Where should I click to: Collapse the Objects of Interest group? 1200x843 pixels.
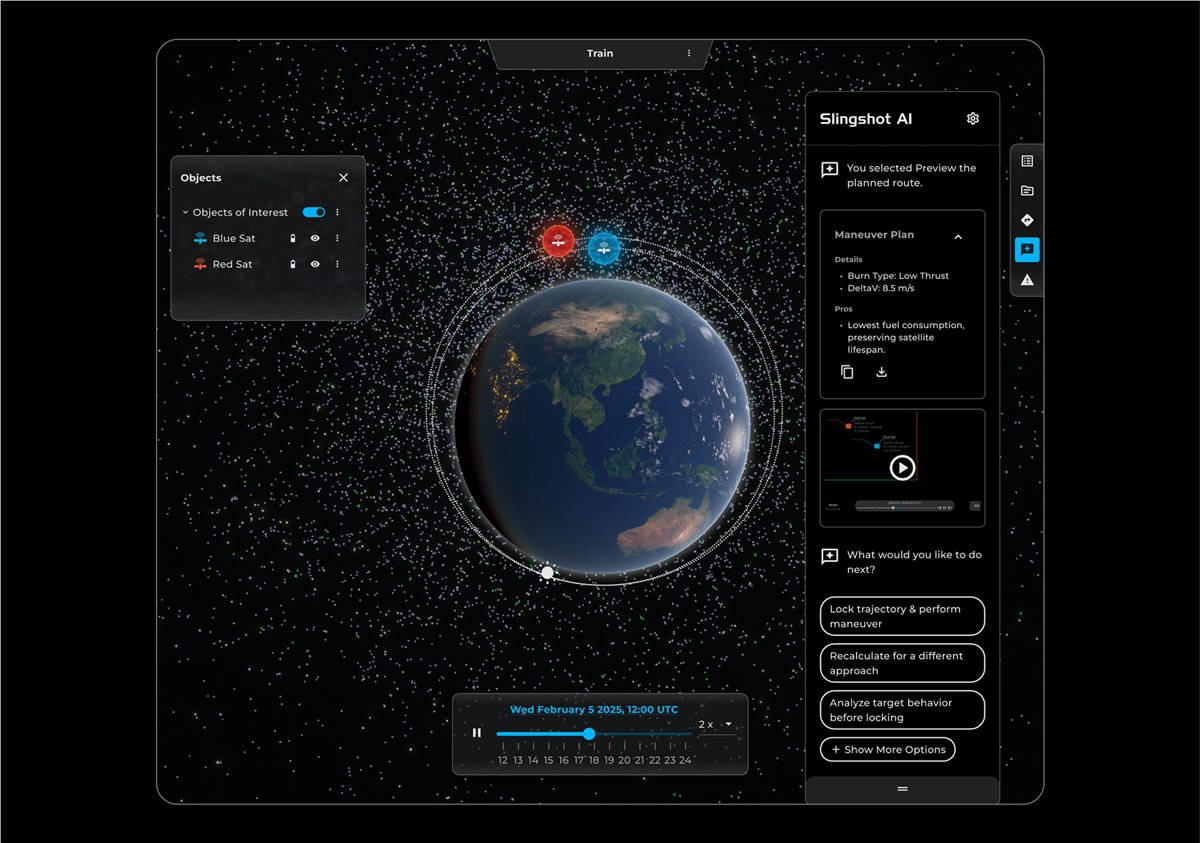click(186, 213)
